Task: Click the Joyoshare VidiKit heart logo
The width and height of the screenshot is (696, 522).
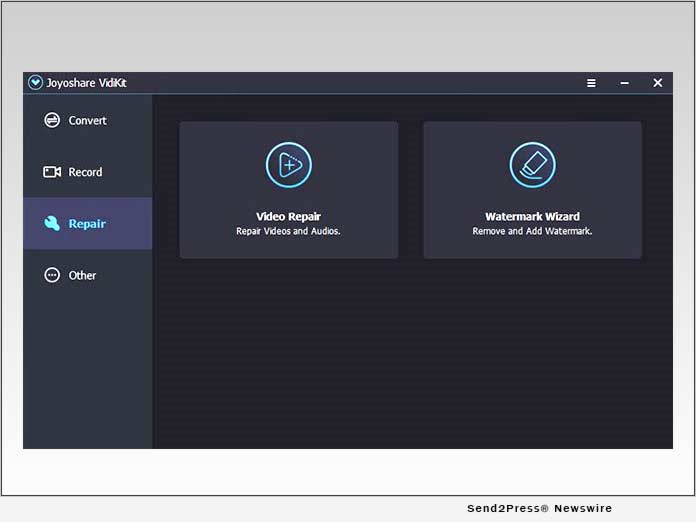Action: [x=36, y=83]
